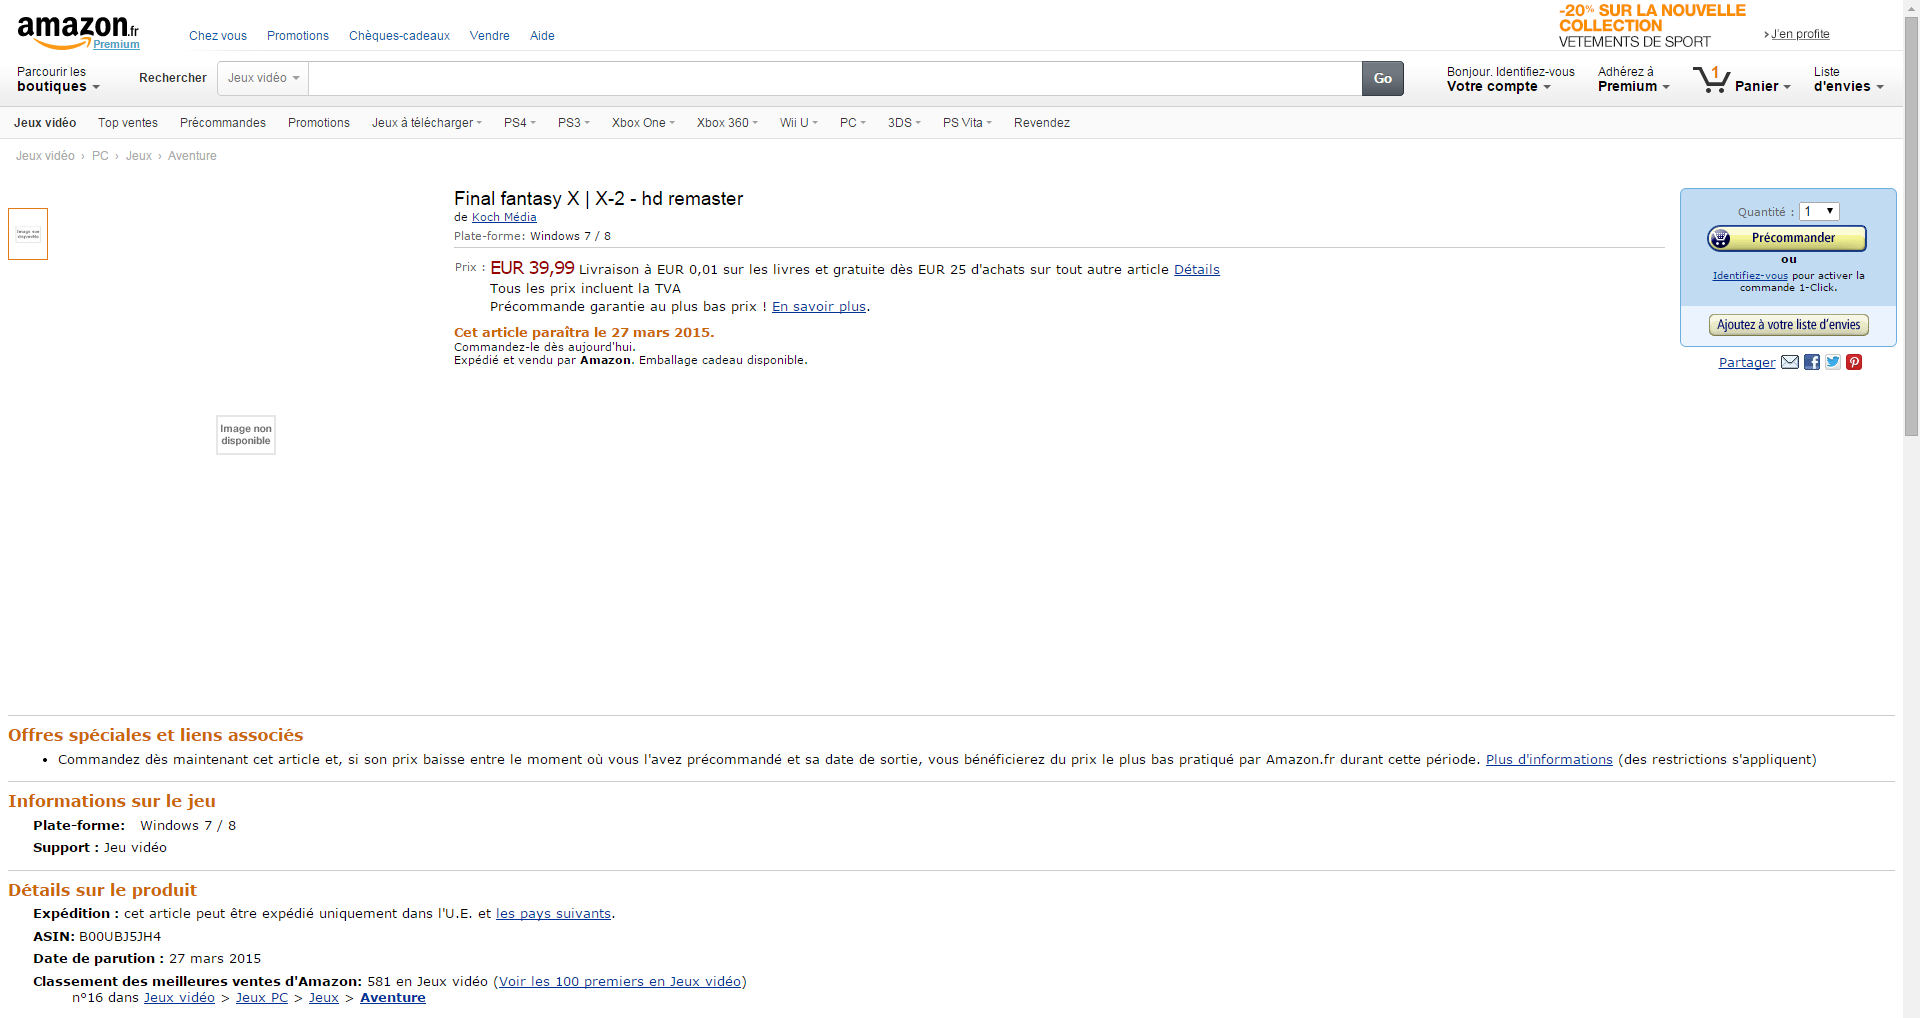The image size is (1920, 1018).
Task: Share on Pinterest icon
Action: pyautogui.click(x=1854, y=362)
